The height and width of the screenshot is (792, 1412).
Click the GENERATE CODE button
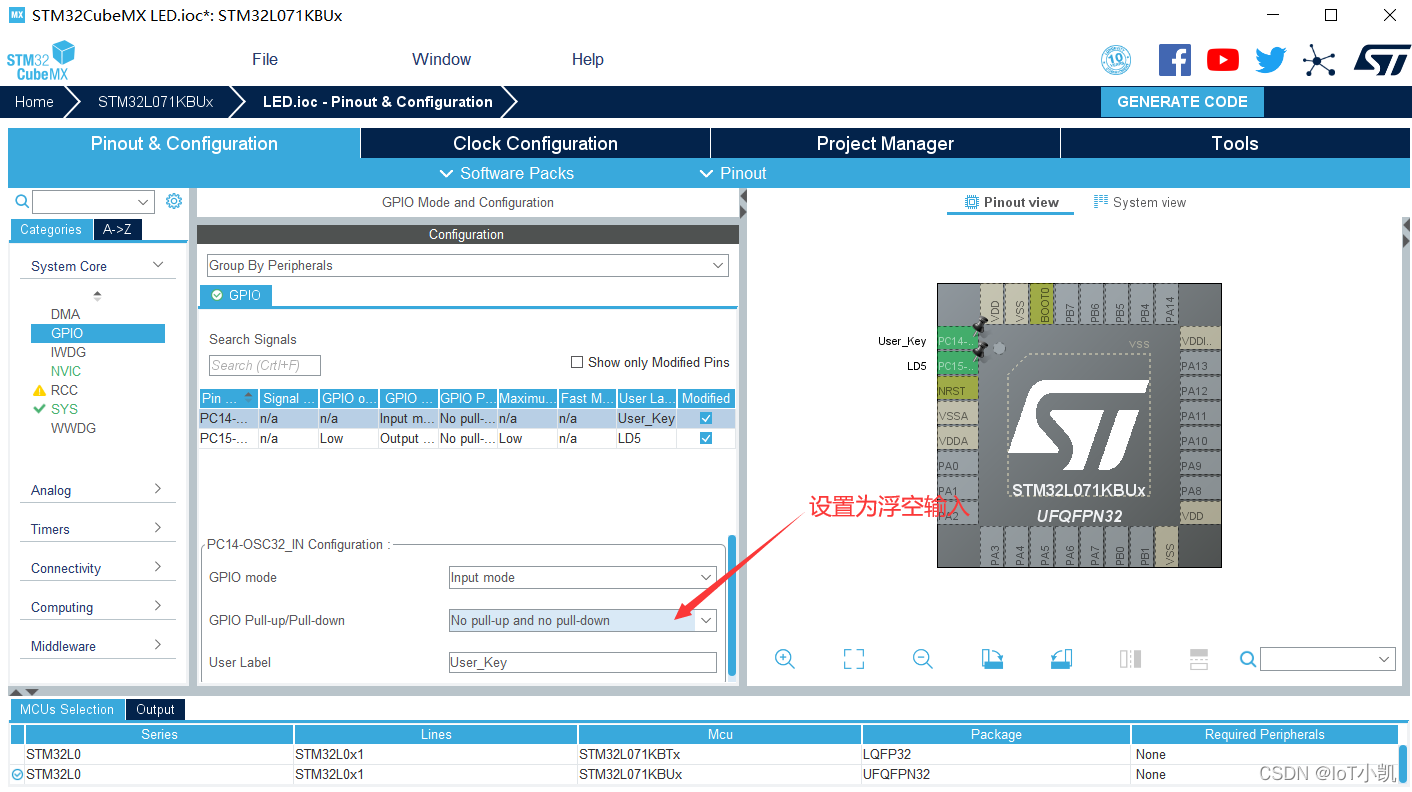[x=1182, y=102]
